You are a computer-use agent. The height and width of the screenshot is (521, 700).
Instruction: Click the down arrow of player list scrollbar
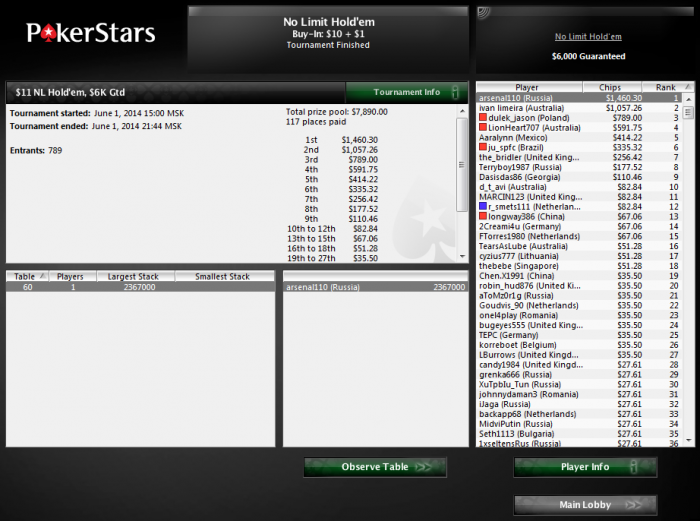688,441
